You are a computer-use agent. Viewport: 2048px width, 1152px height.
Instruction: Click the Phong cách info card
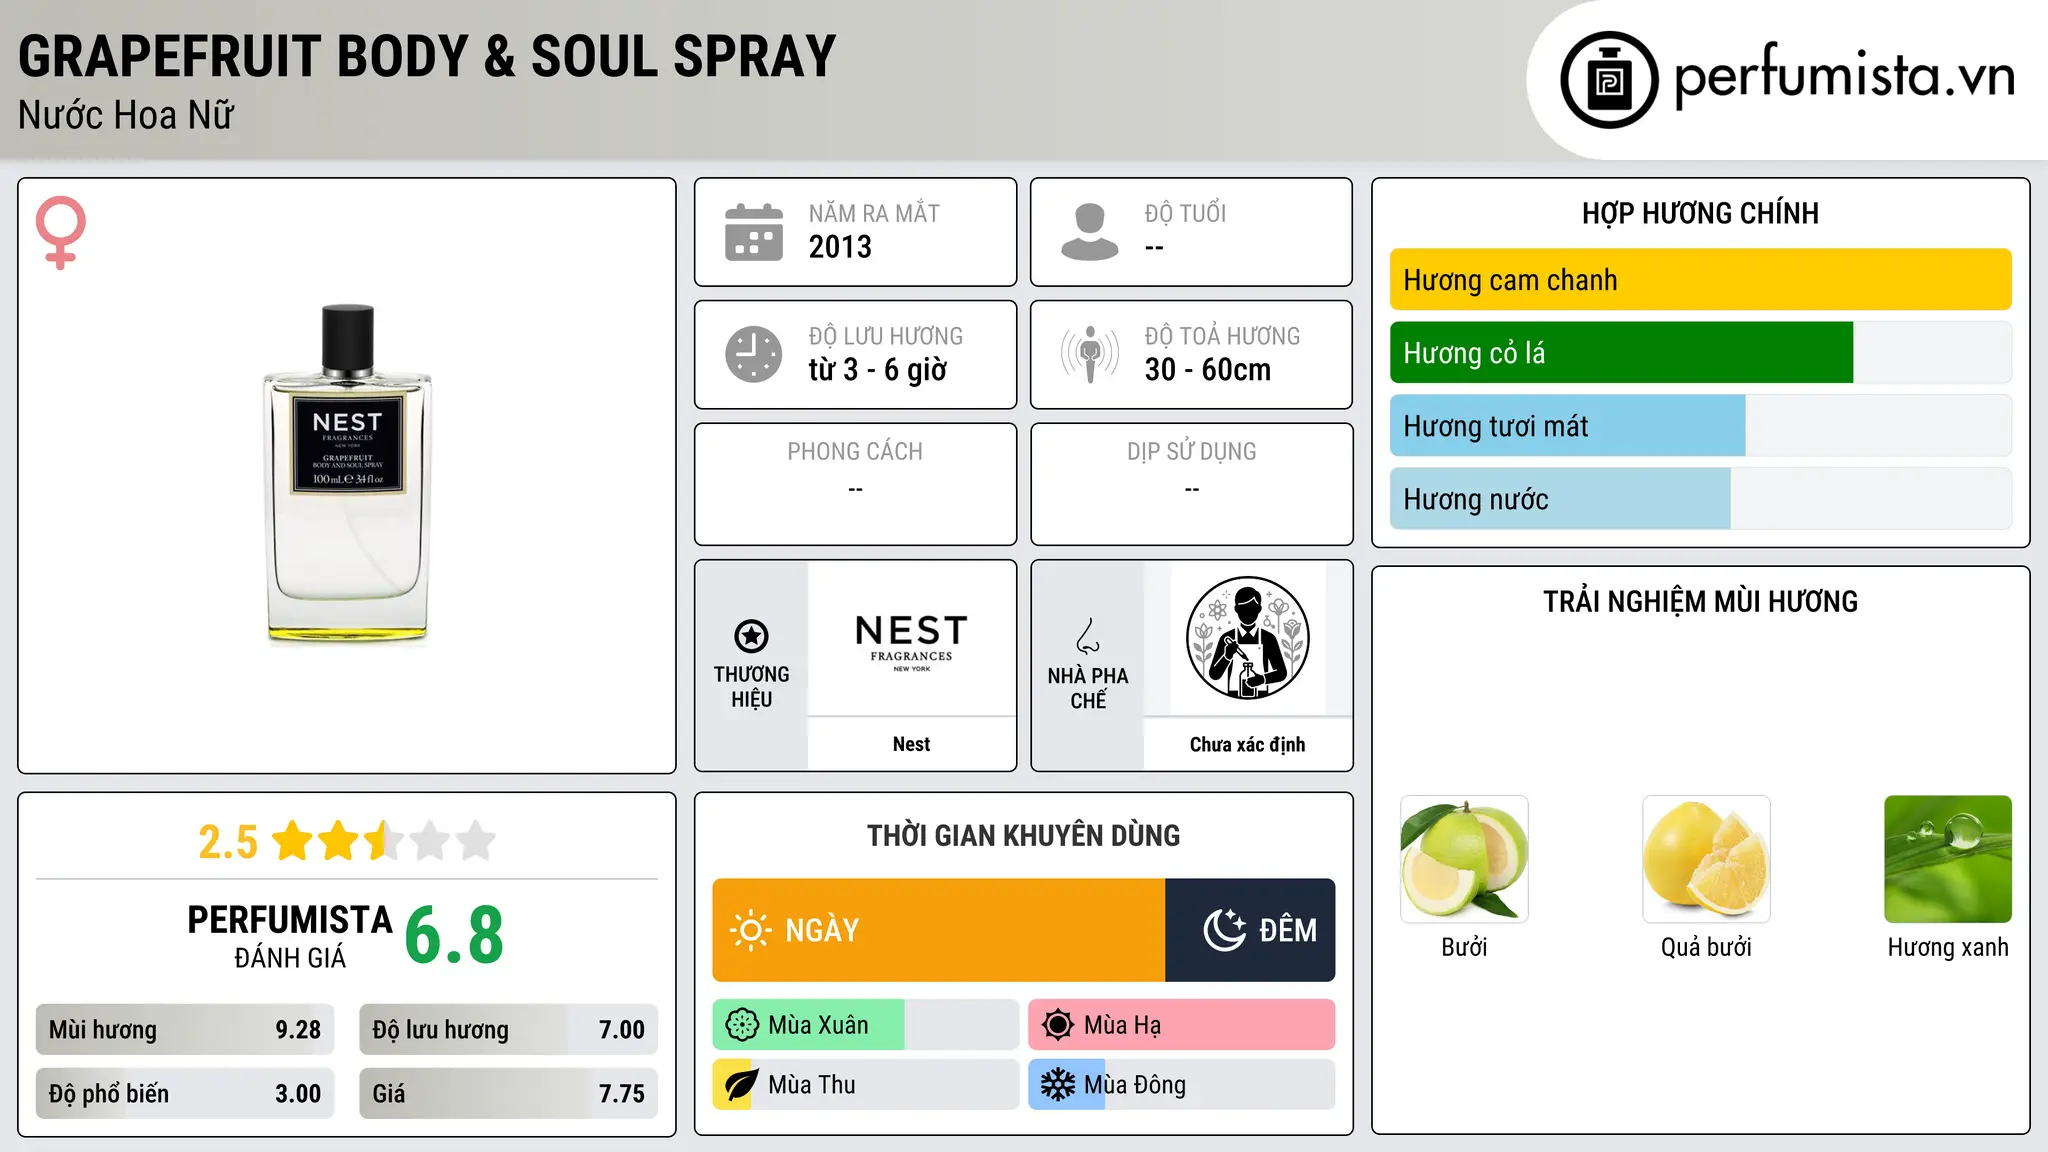pyautogui.click(x=855, y=484)
